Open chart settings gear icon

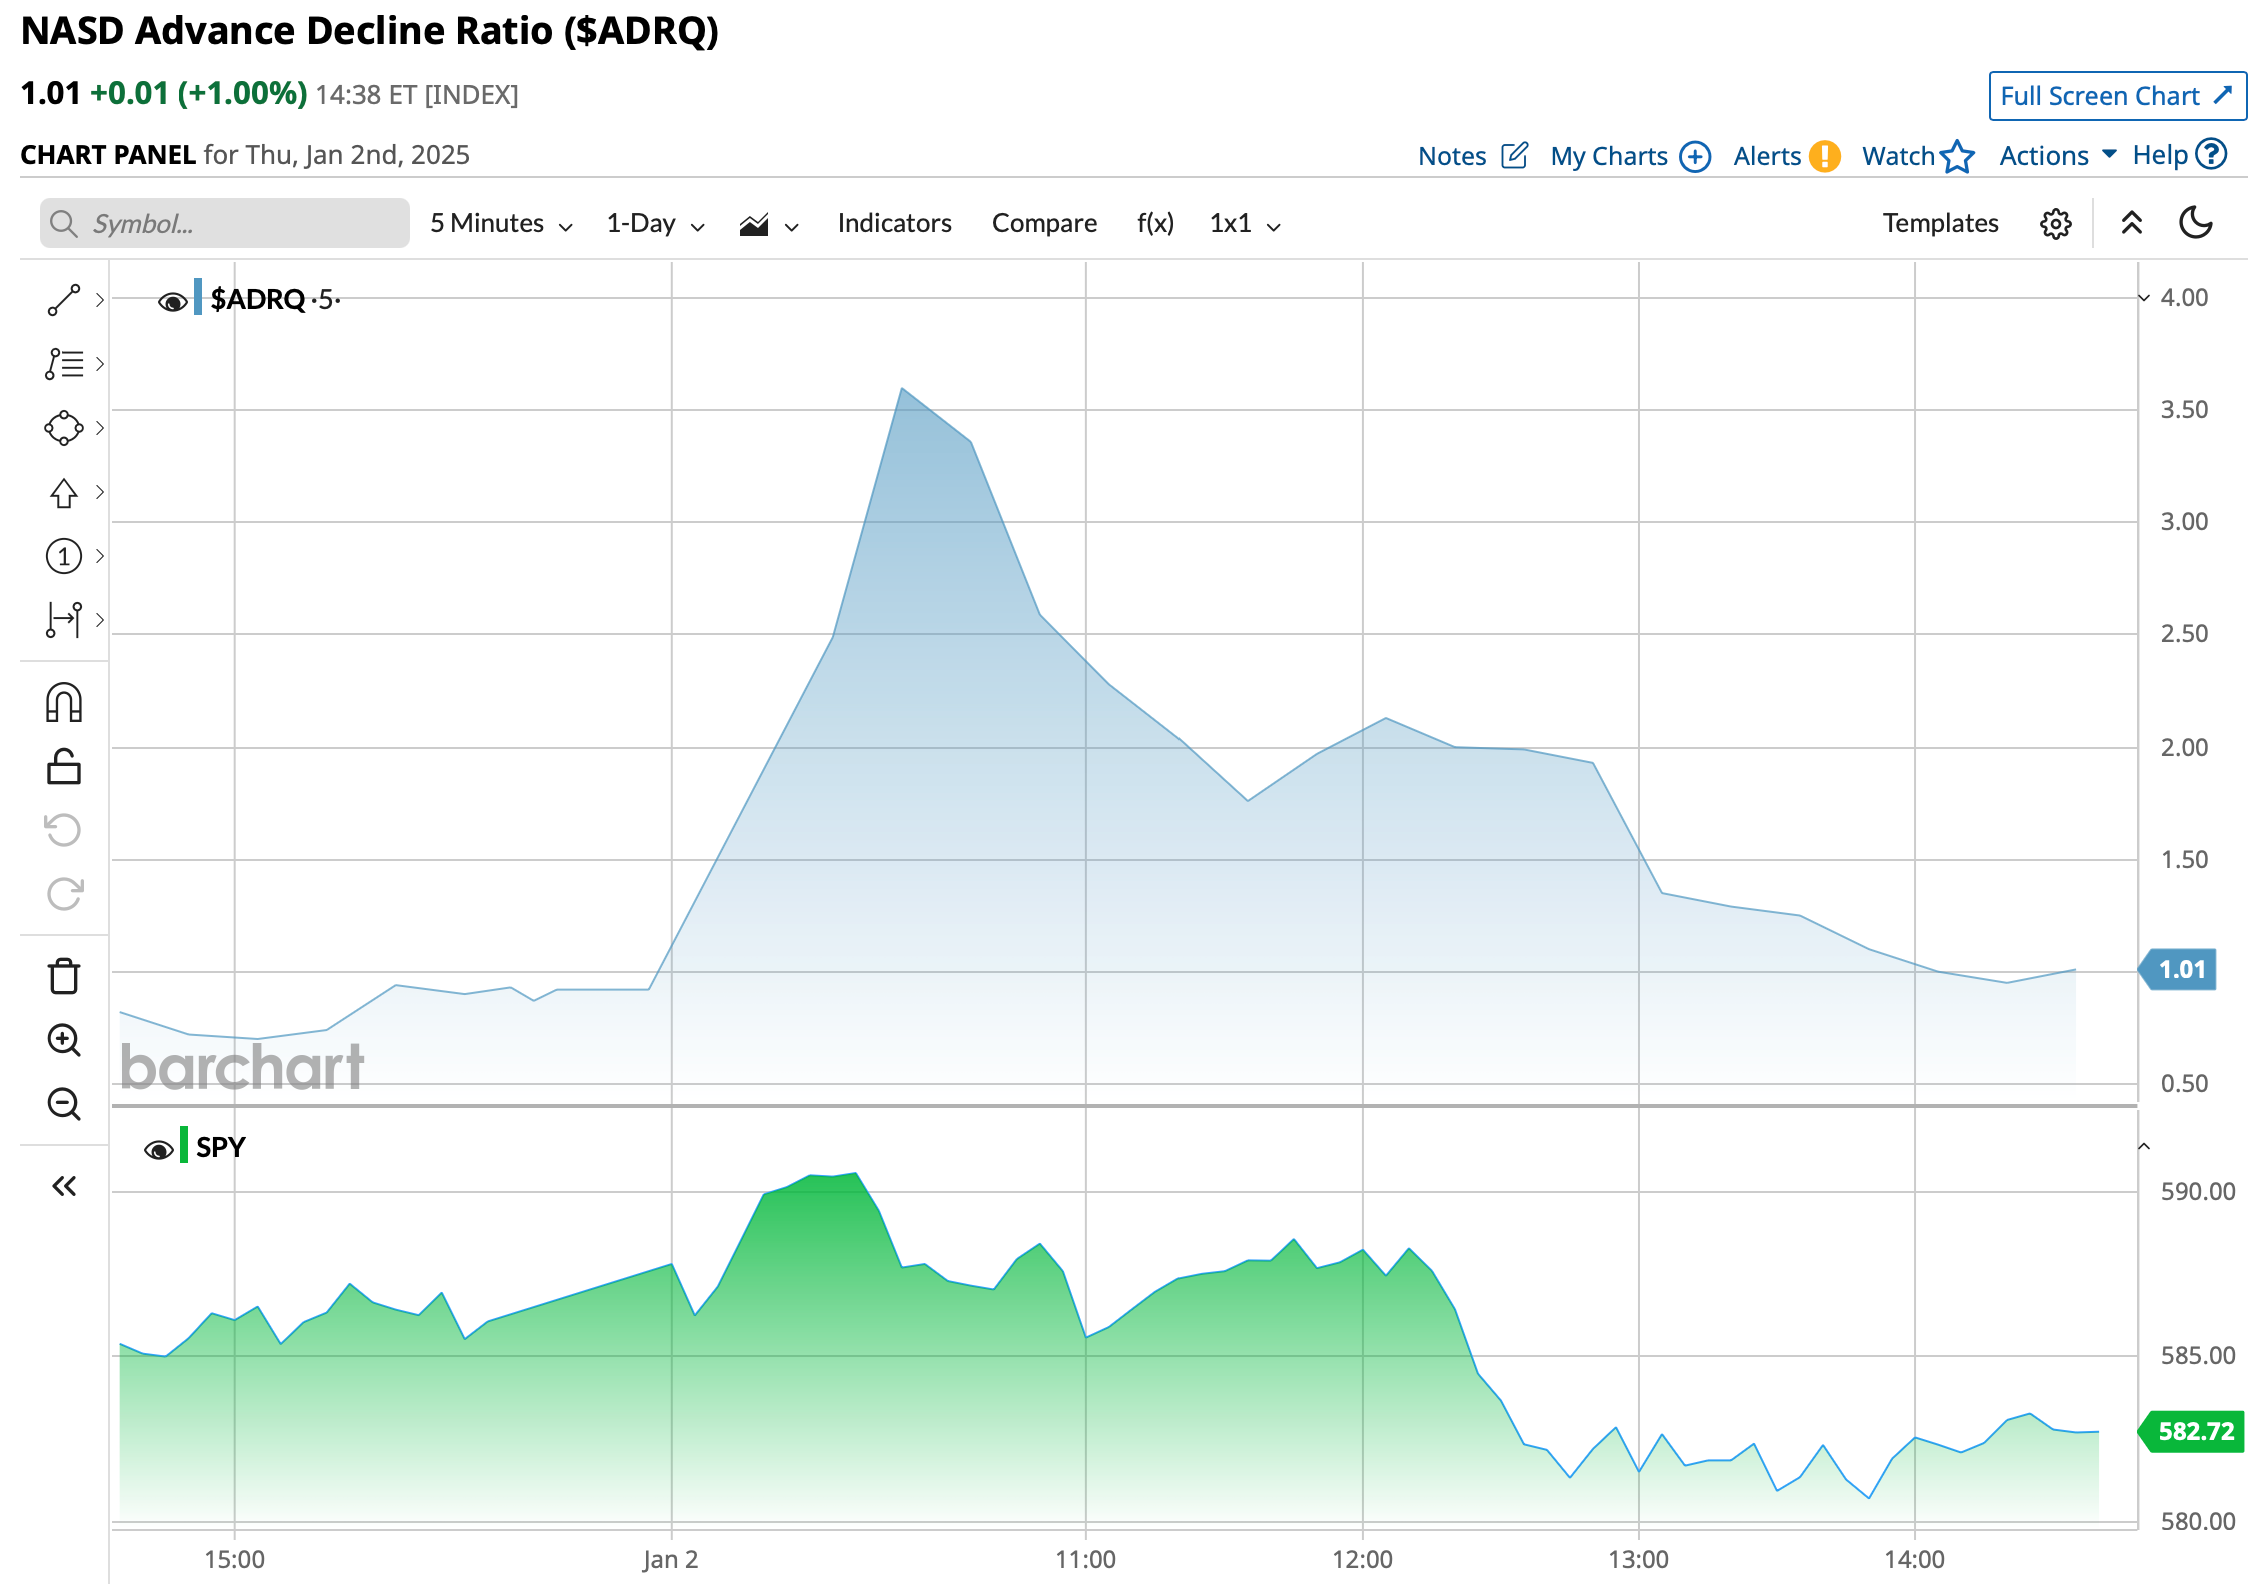pyautogui.click(x=2055, y=223)
